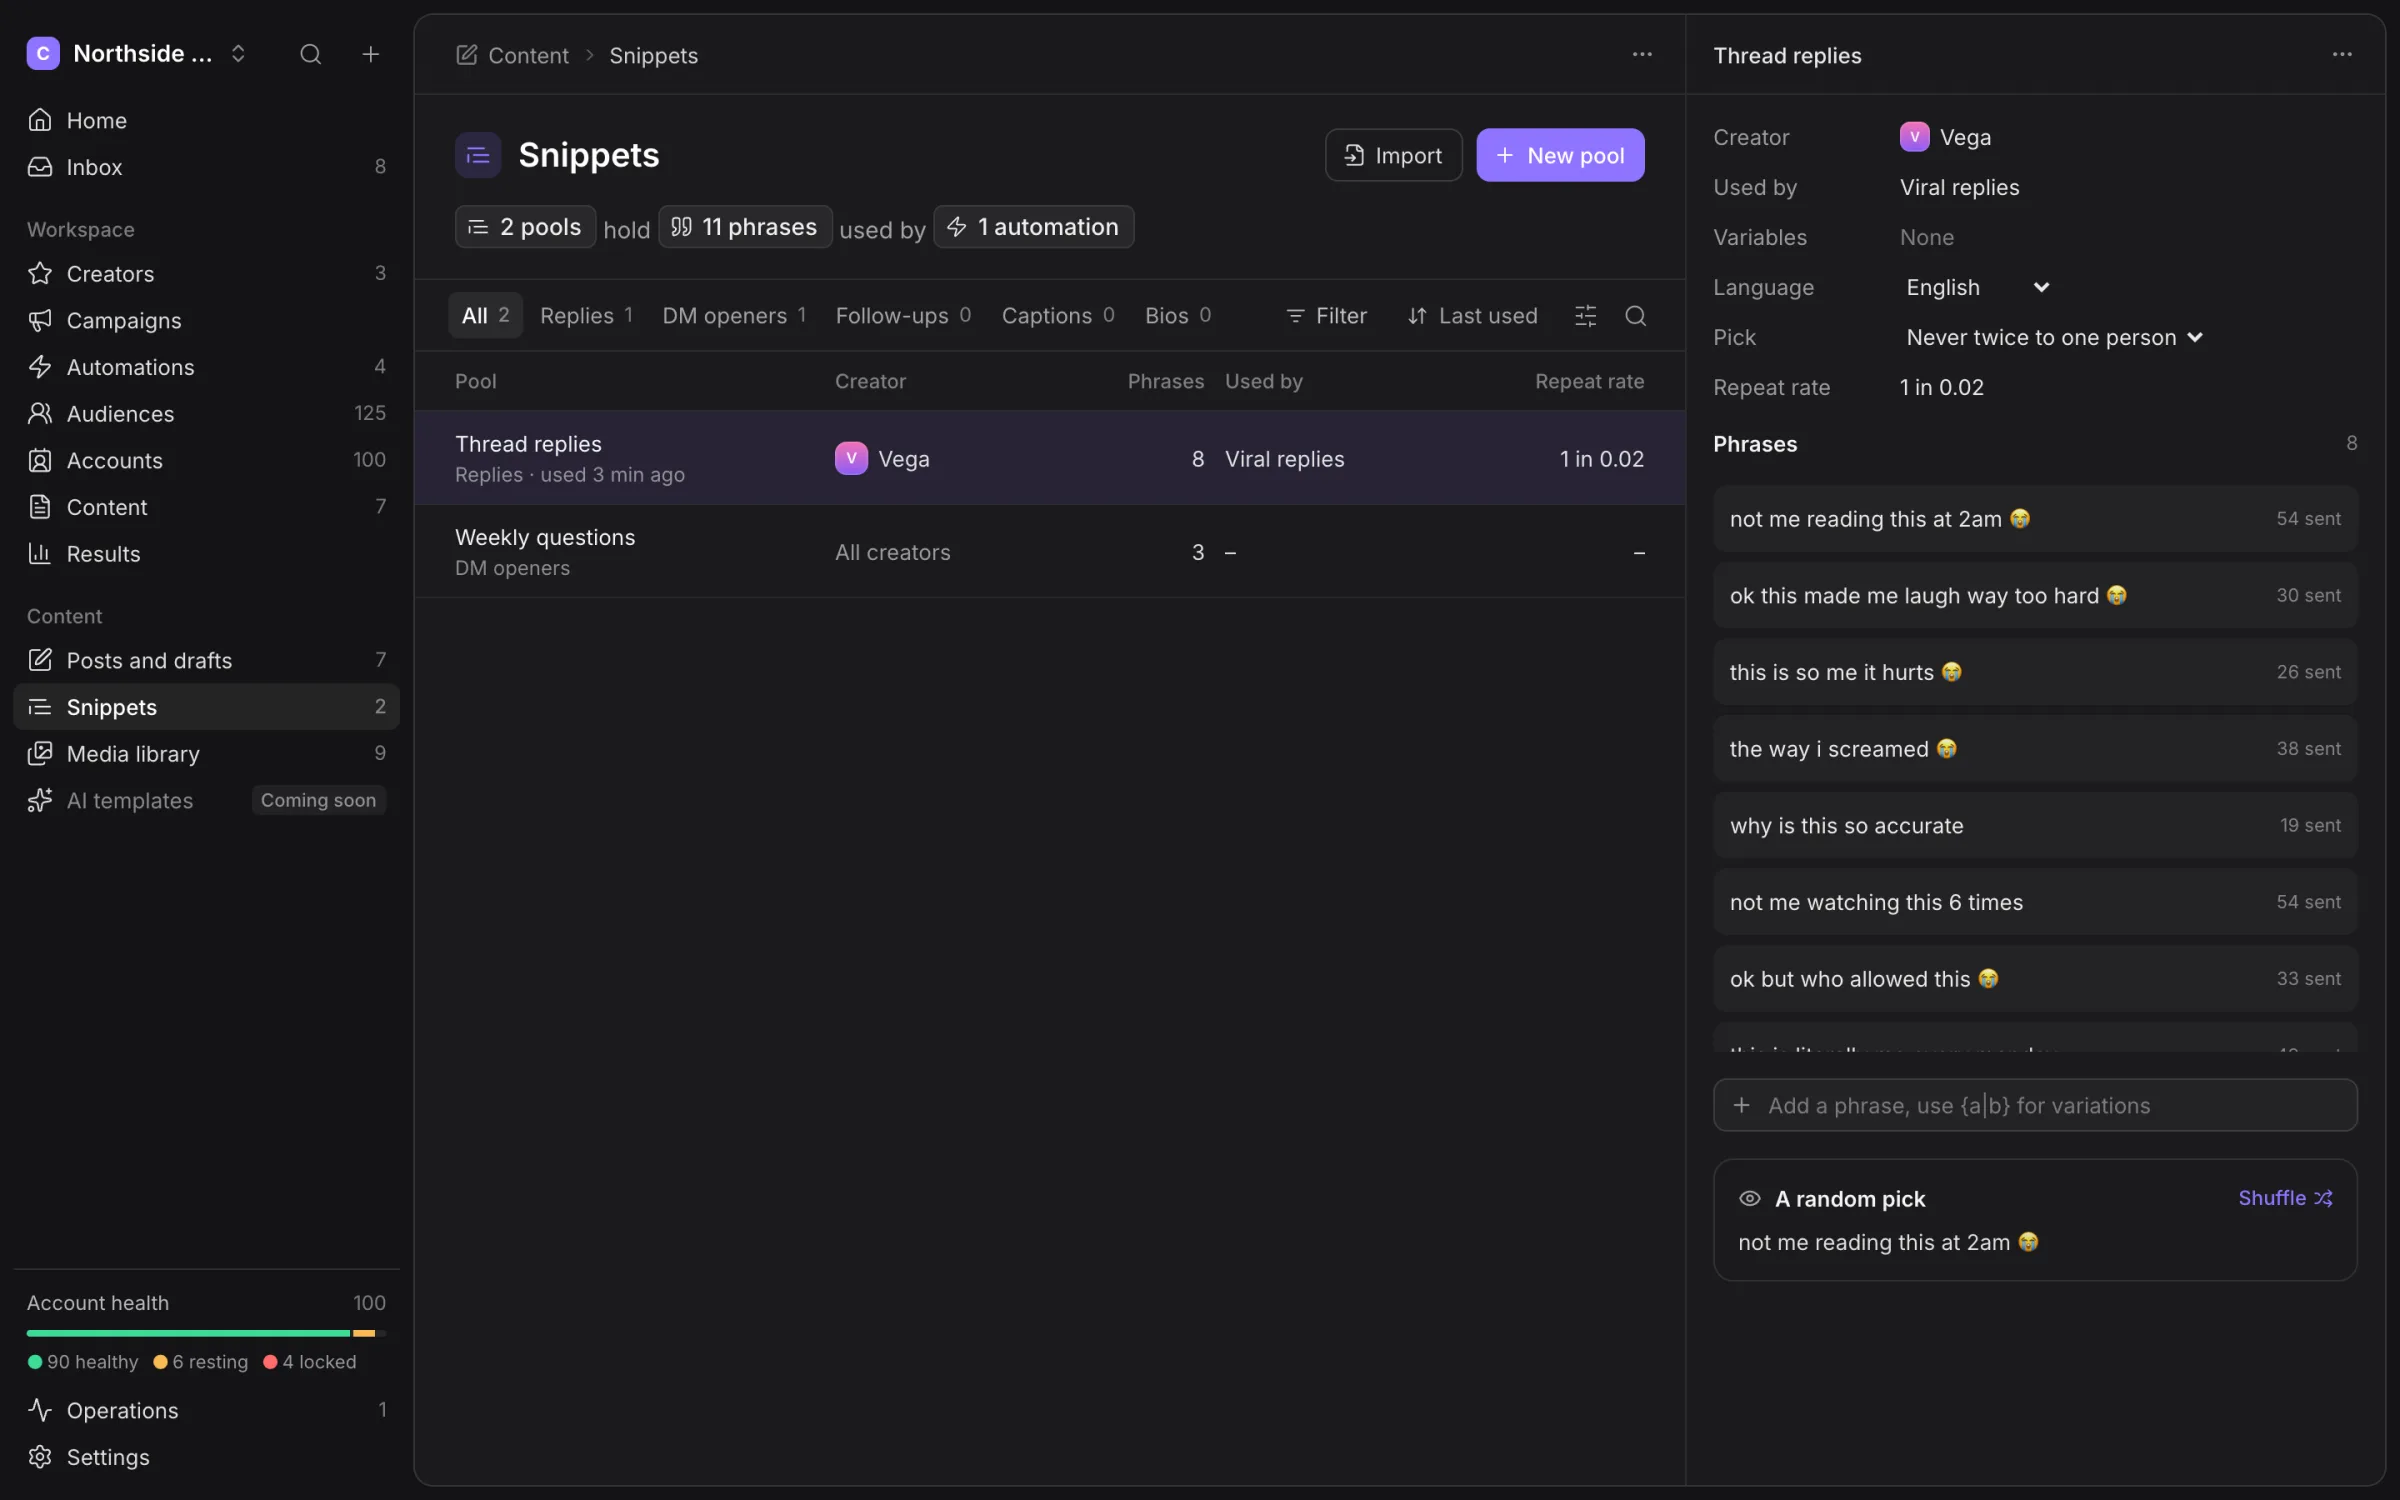Select the Weekly questions pool row

tap(1050, 552)
